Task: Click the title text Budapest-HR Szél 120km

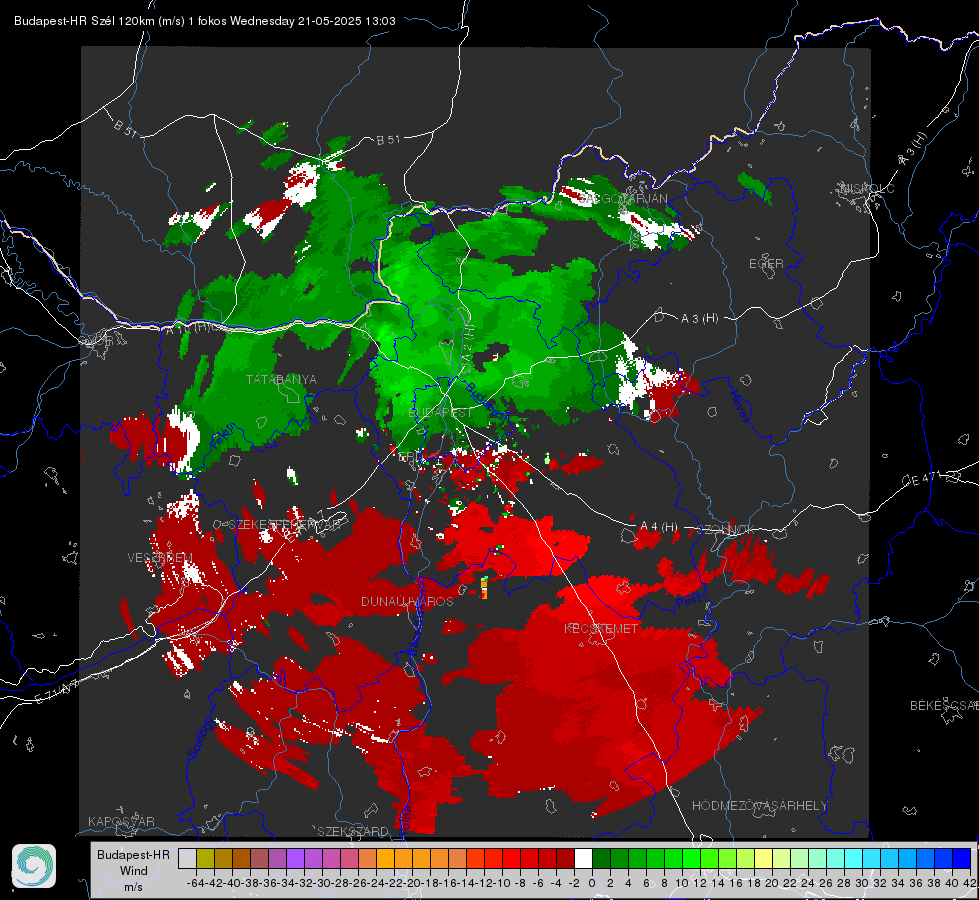Action: click(84, 21)
